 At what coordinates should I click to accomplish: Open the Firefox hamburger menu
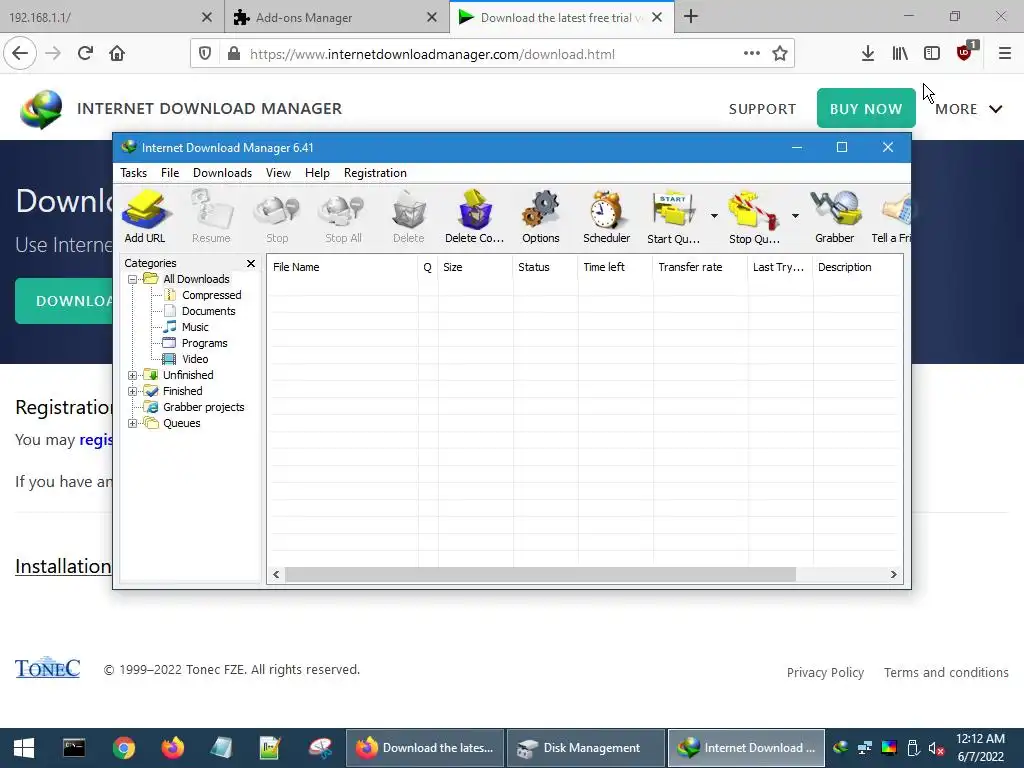click(1005, 54)
